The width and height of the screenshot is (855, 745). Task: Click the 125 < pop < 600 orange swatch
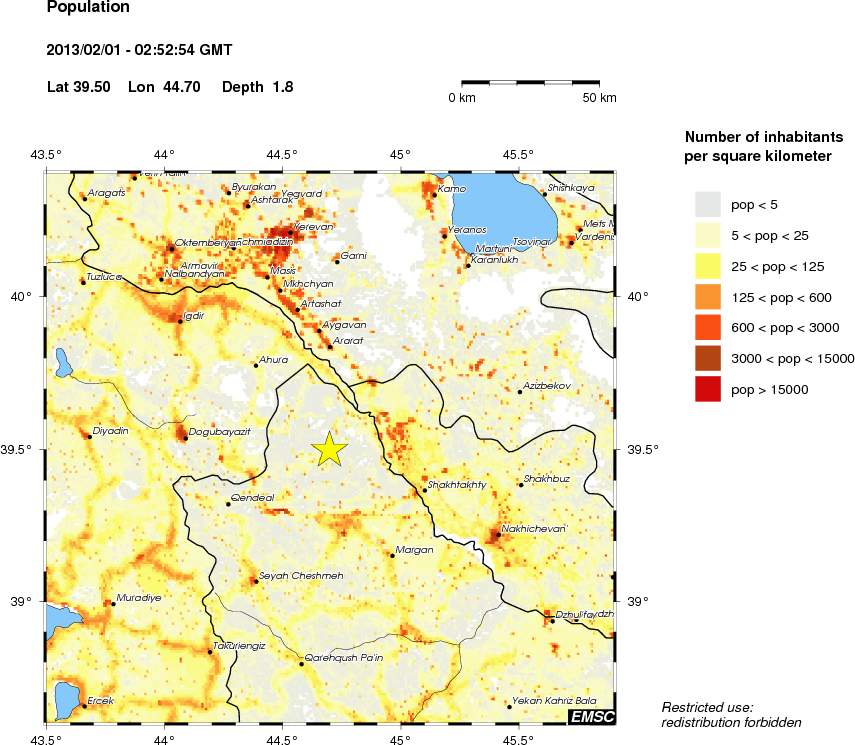pyautogui.click(x=708, y=297)
